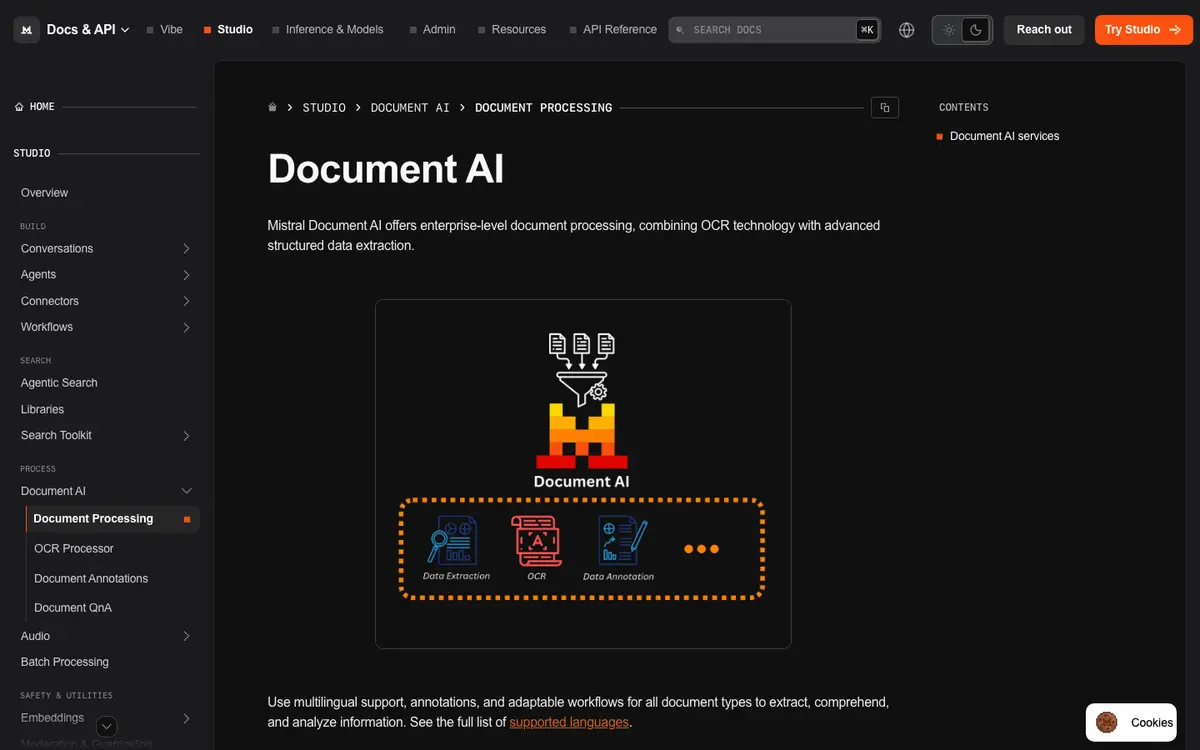This screenshot has height=750, width=1200.
Task: Open the API Reference tab
Action: pos(613,30)
